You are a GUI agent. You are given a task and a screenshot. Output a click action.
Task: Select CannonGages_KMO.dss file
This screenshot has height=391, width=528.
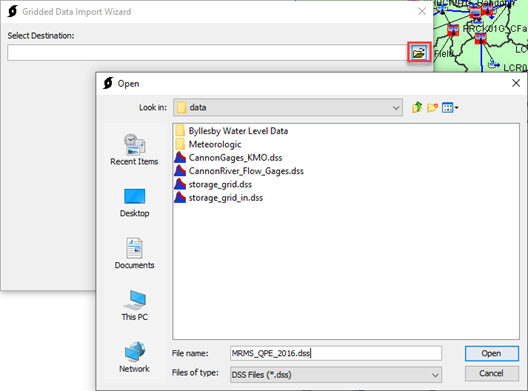pyautogui.click(x=228, y=158)
